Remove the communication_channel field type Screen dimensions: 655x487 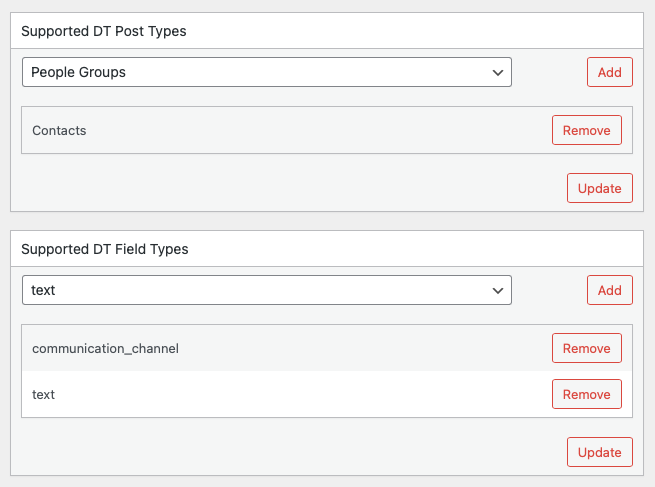pyautogui.click(x=586, y=348)
